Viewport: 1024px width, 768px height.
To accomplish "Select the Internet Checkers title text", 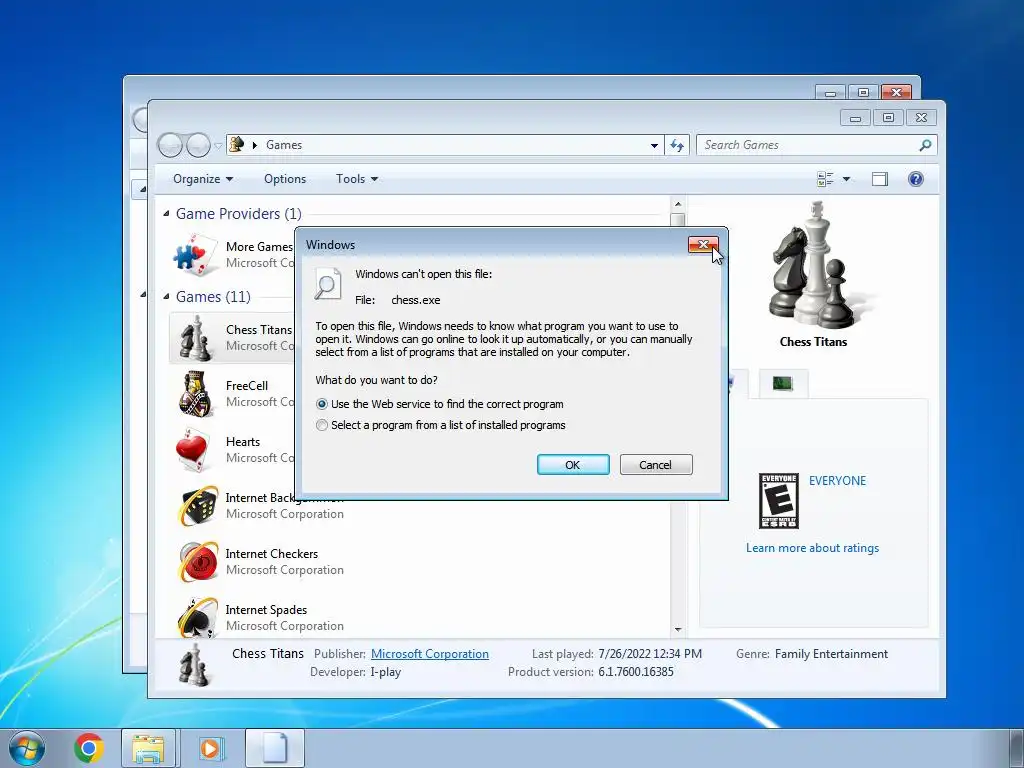I will click(272, 554).
